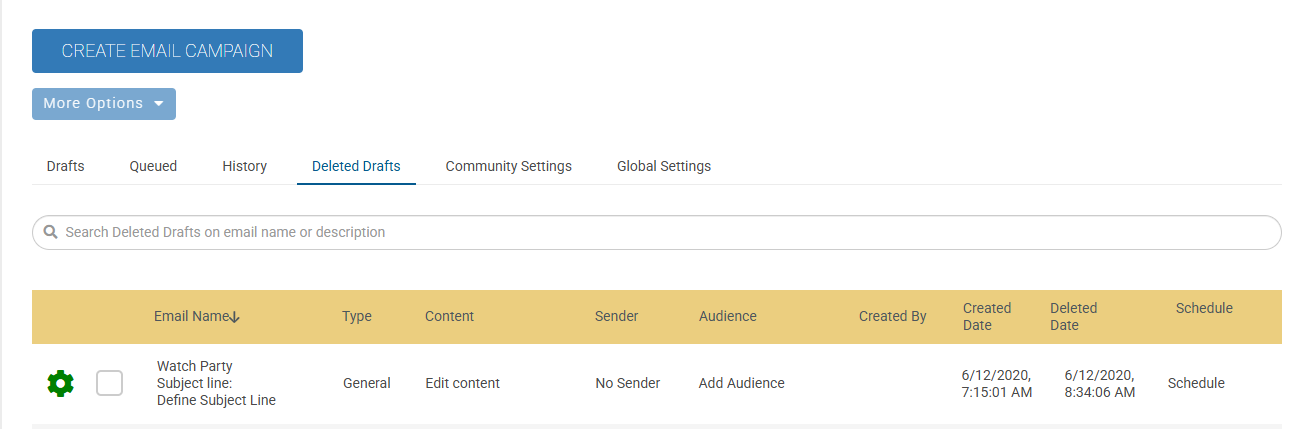Sort by the Email Name column header
Viewport: 1305px width, 429px height.
[191, 316]
